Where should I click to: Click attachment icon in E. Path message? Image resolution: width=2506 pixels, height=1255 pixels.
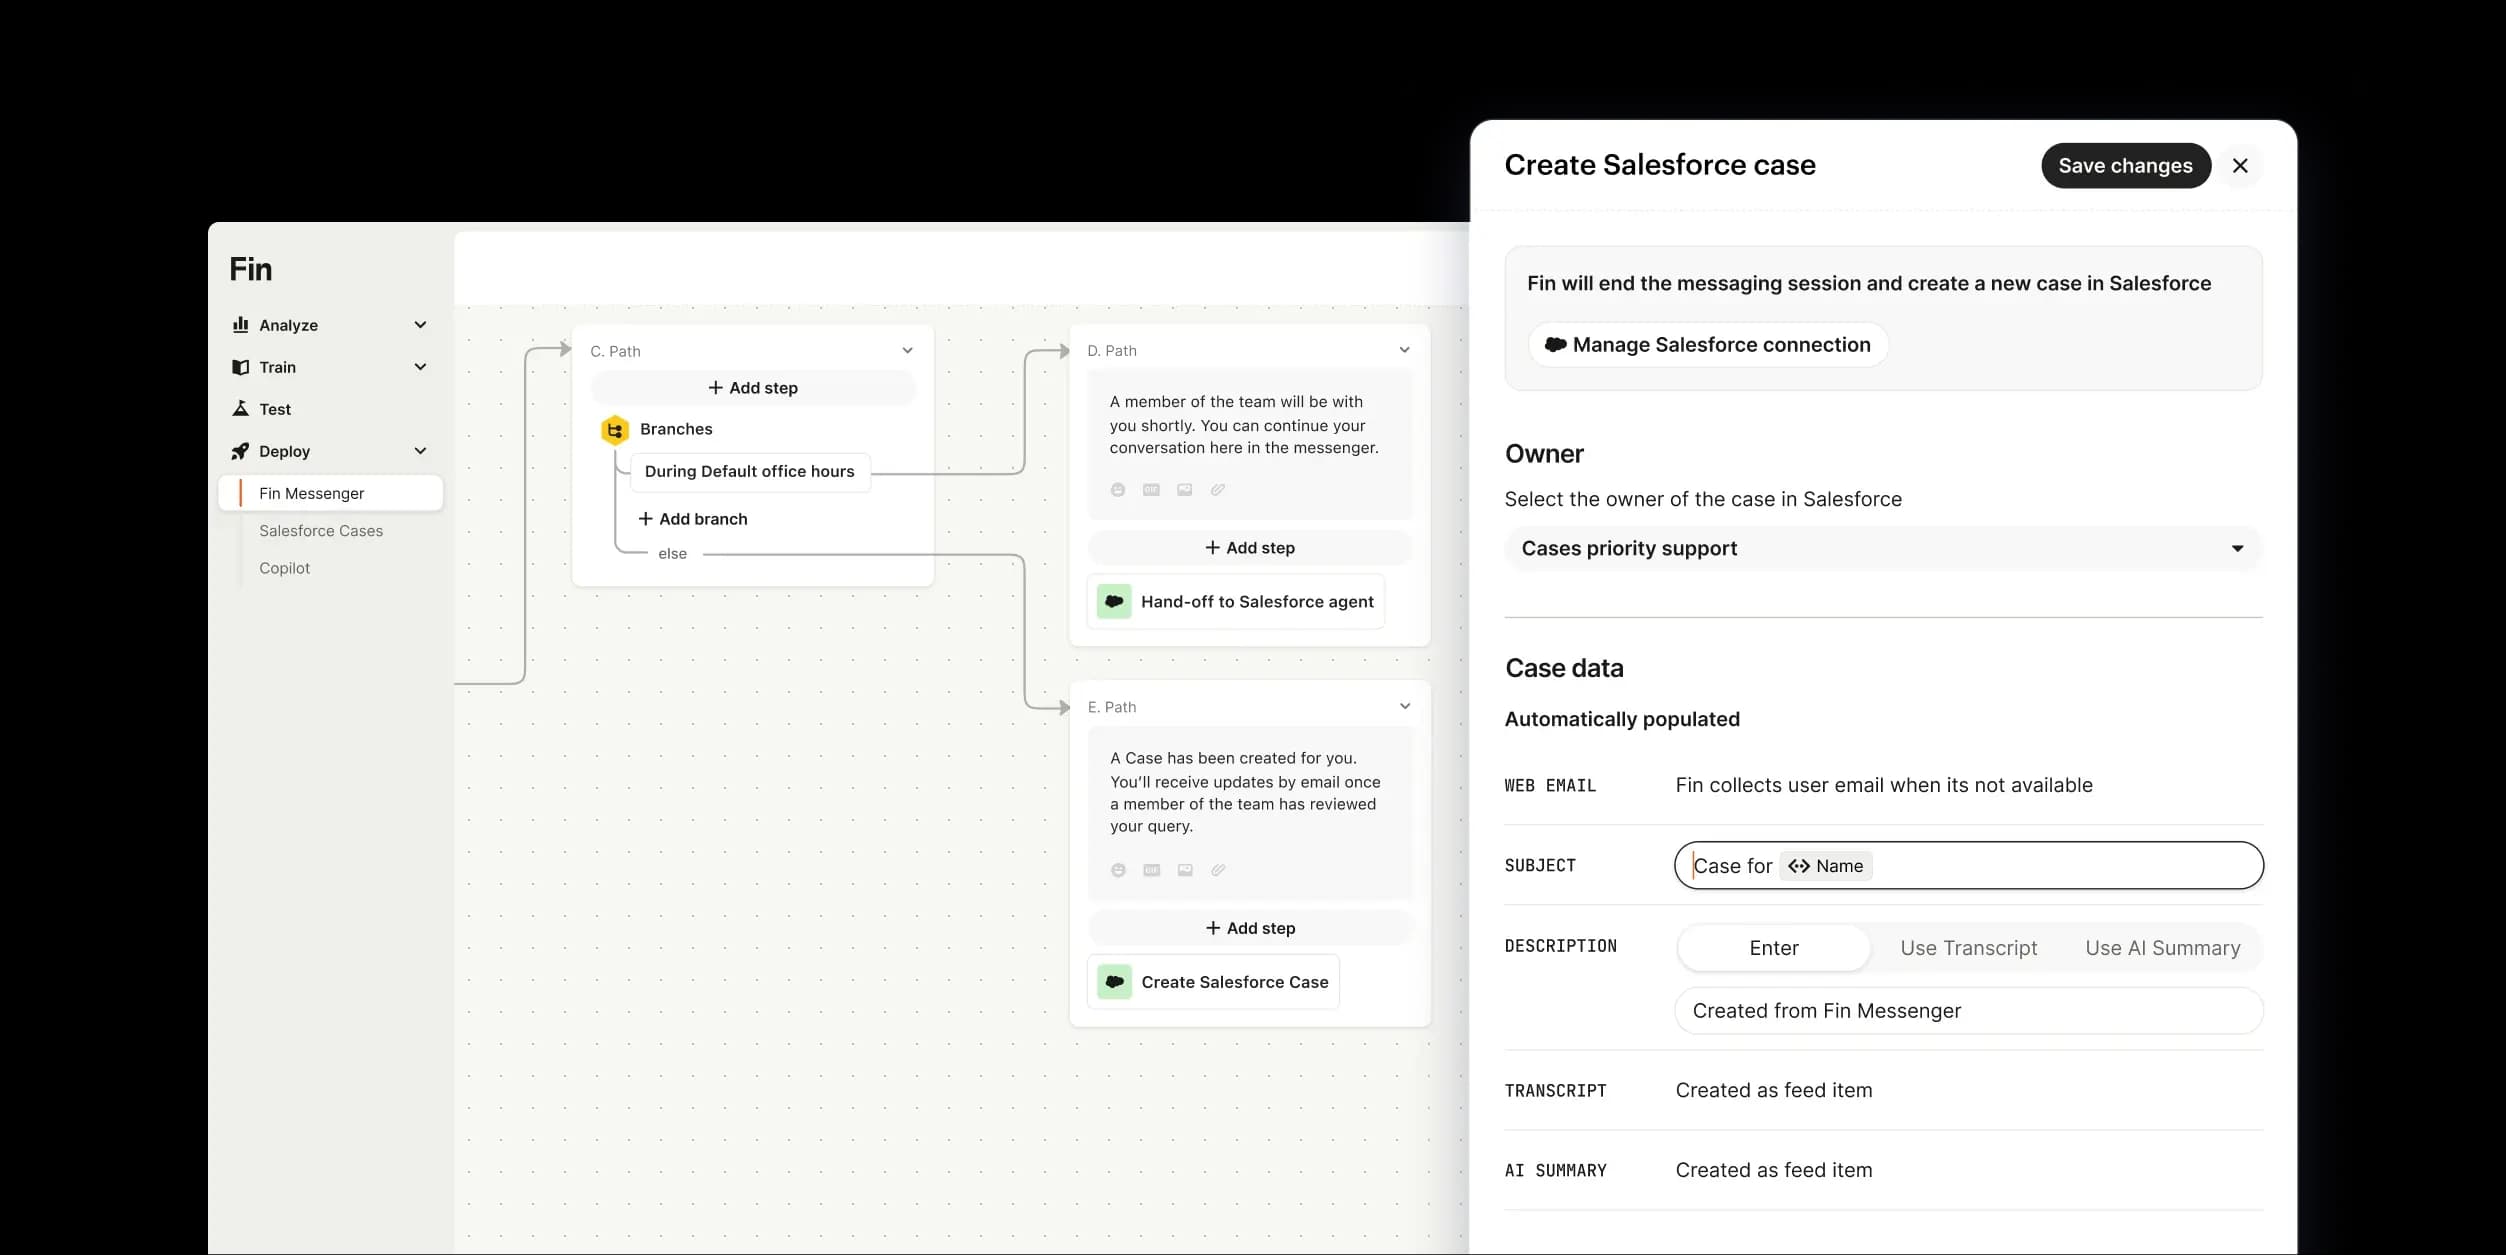point(1218,870)
